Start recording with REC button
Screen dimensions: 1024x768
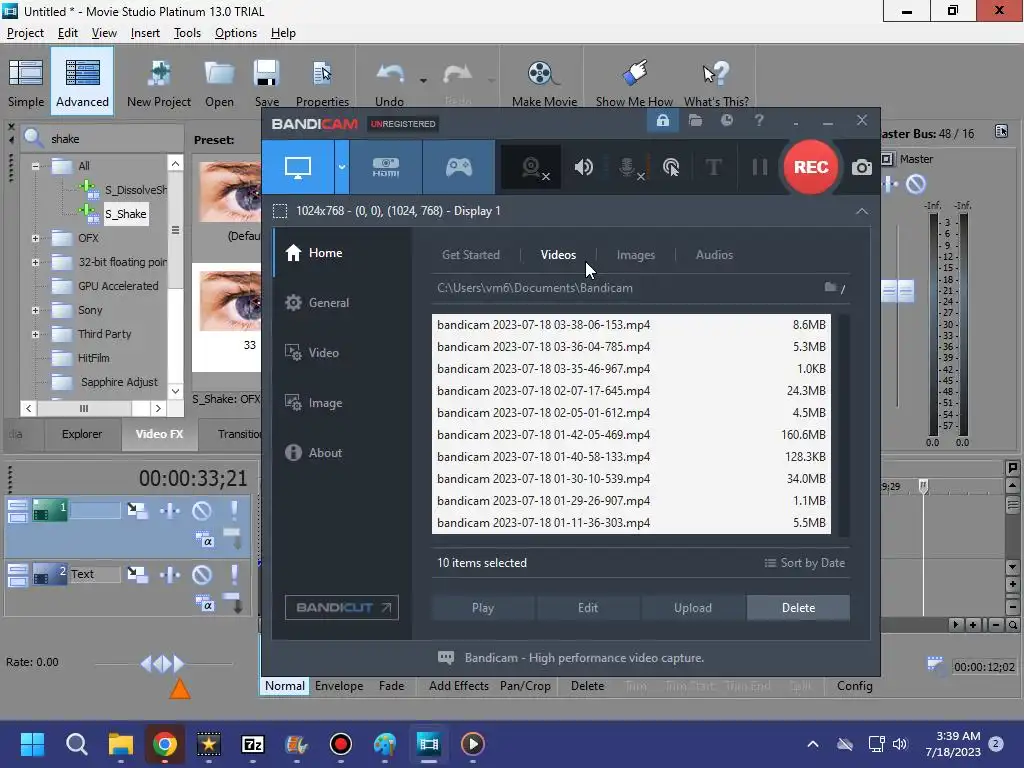tap(810, 167)
